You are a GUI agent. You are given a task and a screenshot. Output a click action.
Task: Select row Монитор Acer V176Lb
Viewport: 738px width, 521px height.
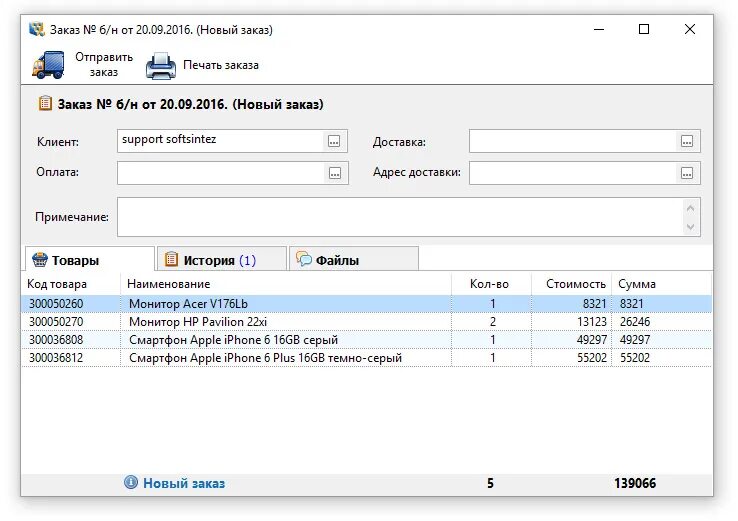point(366,304)
